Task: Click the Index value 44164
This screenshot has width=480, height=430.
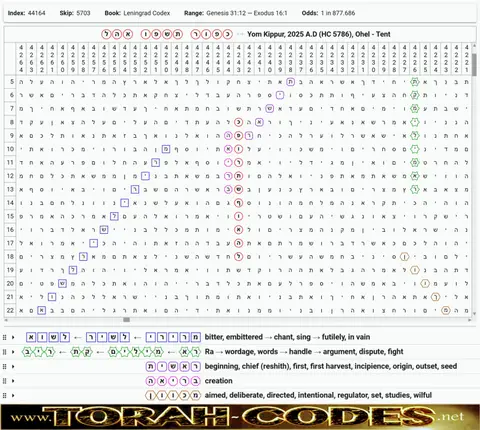Action: [x=37, y=13]
